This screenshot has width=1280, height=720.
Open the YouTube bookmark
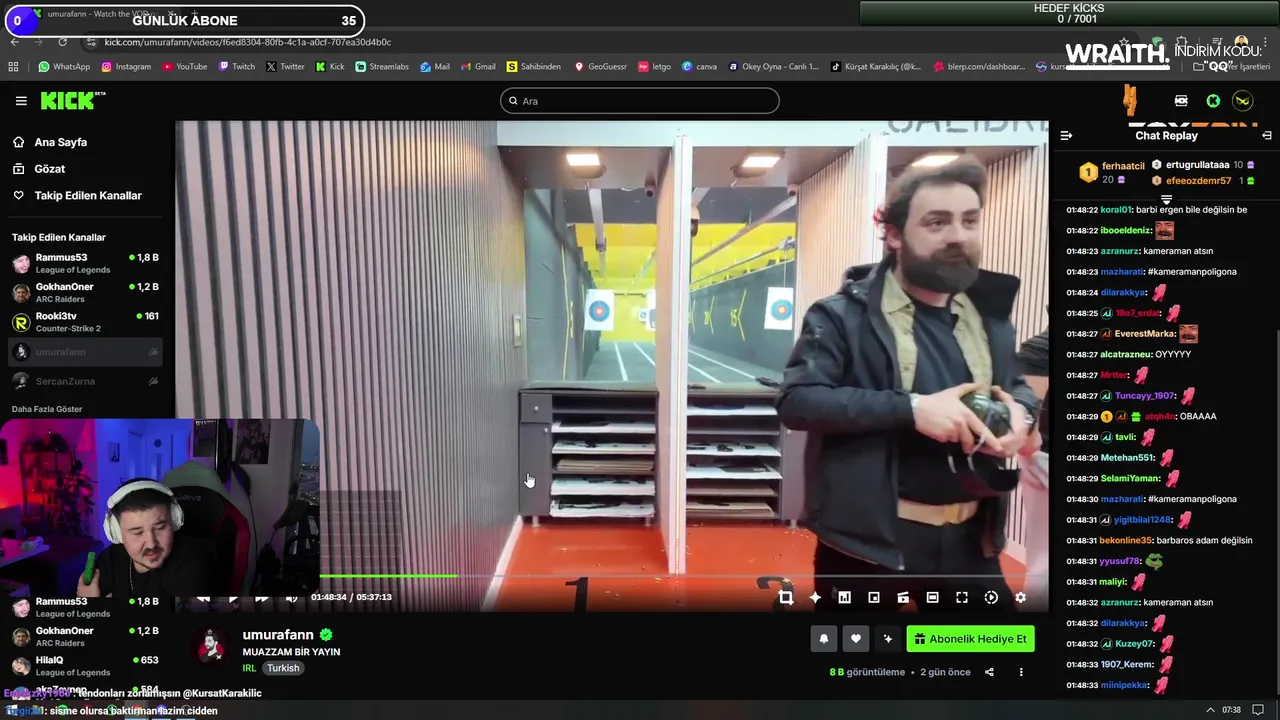[185, 67]
